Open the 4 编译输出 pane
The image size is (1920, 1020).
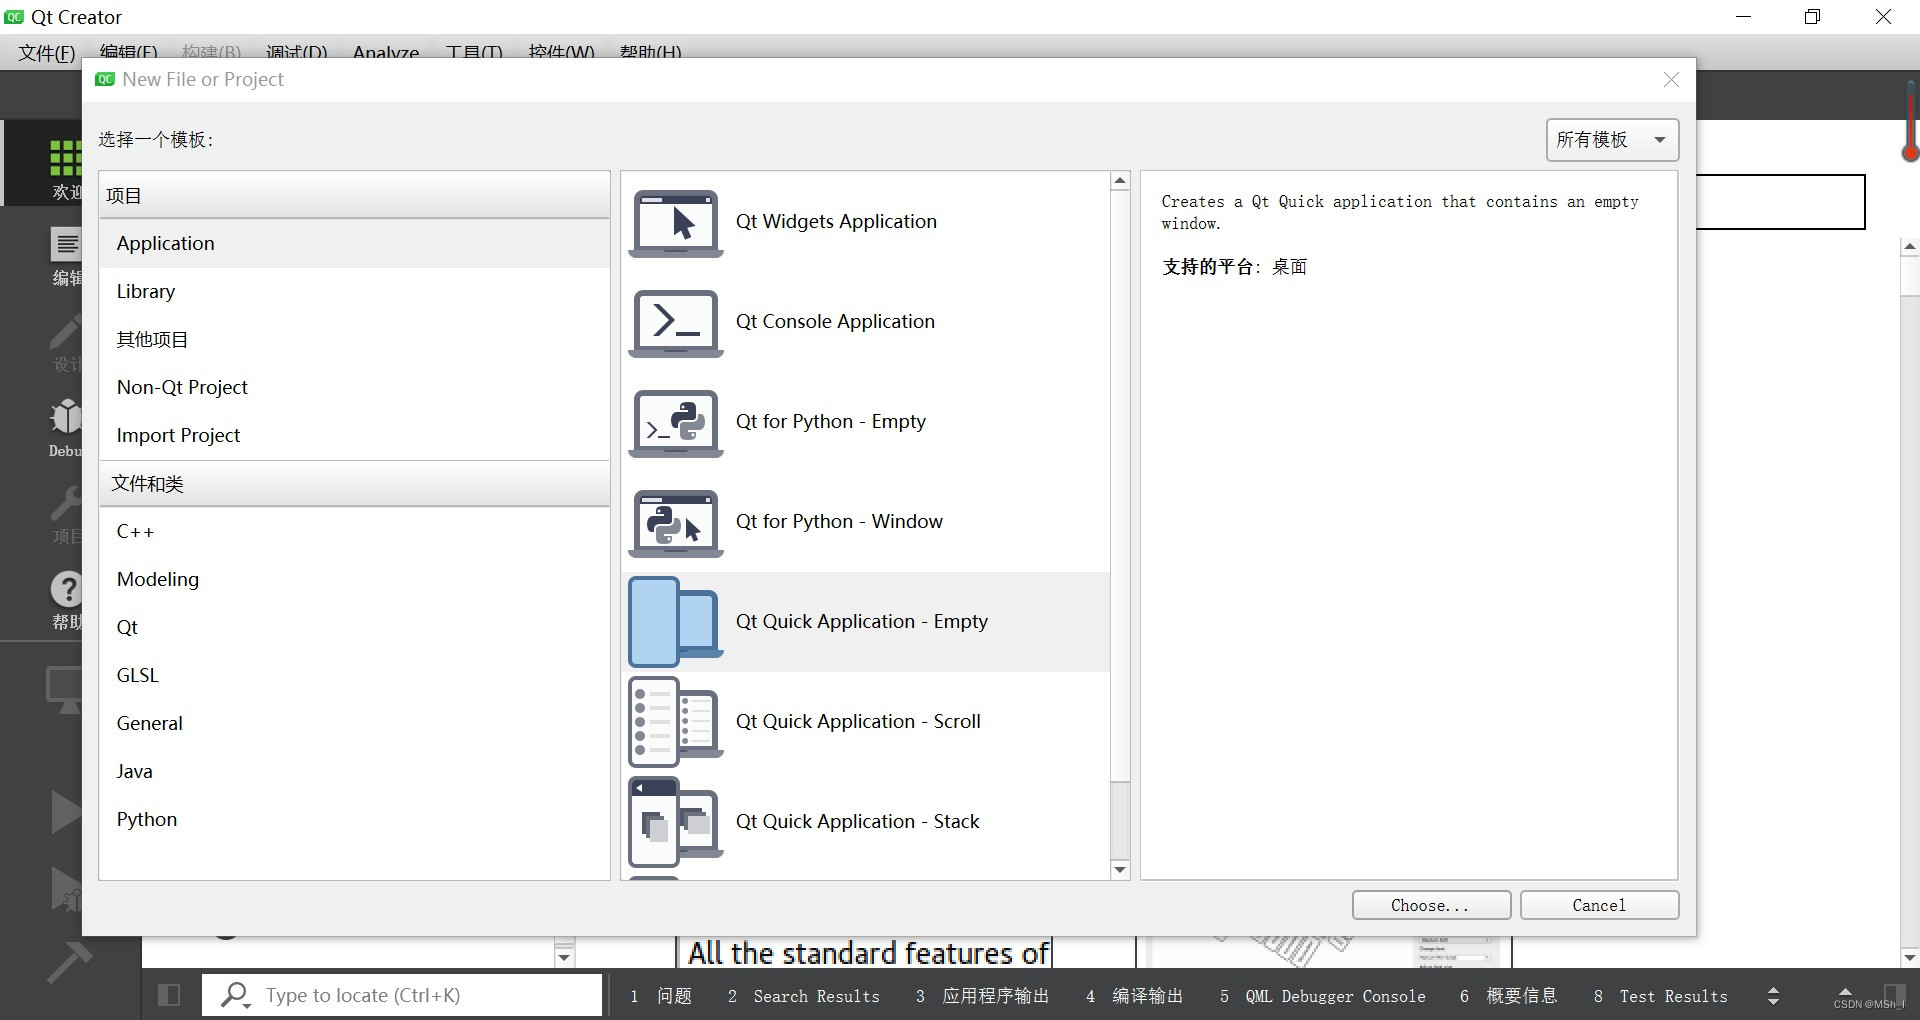point(1134,996)
